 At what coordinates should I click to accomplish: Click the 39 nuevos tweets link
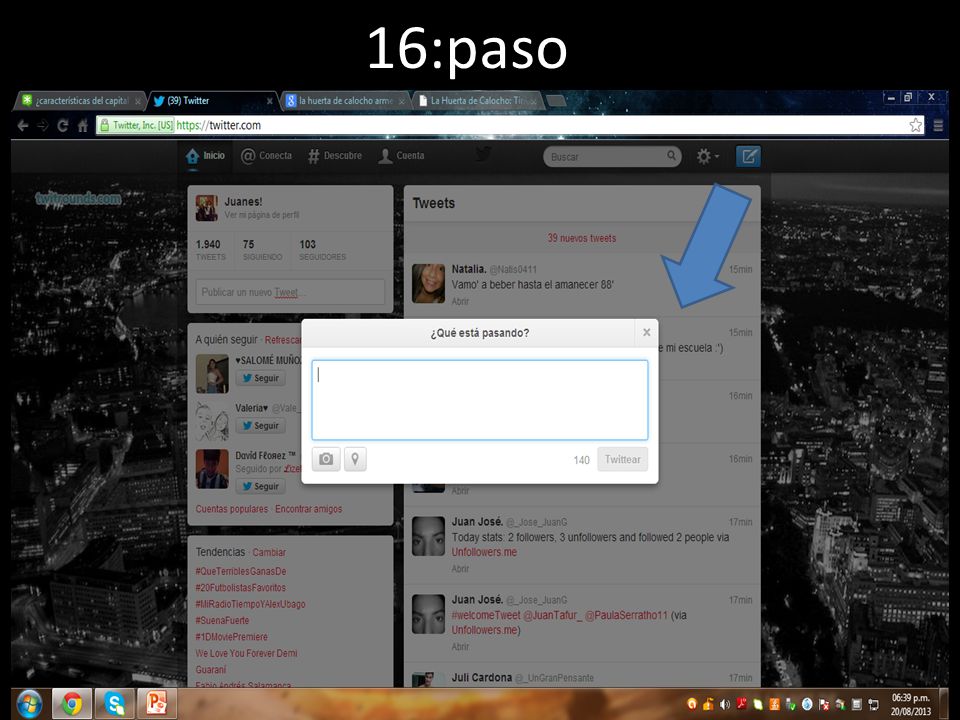(582, 238)
